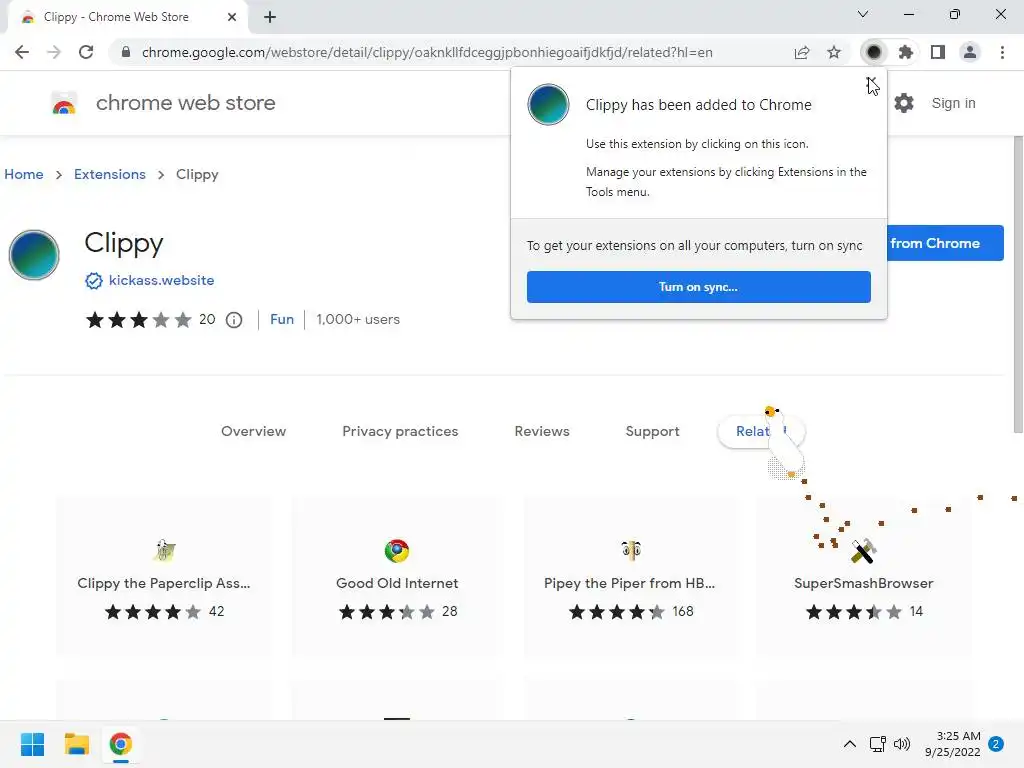
Task: Go back to the previous page
Action: tap(22, 52)
